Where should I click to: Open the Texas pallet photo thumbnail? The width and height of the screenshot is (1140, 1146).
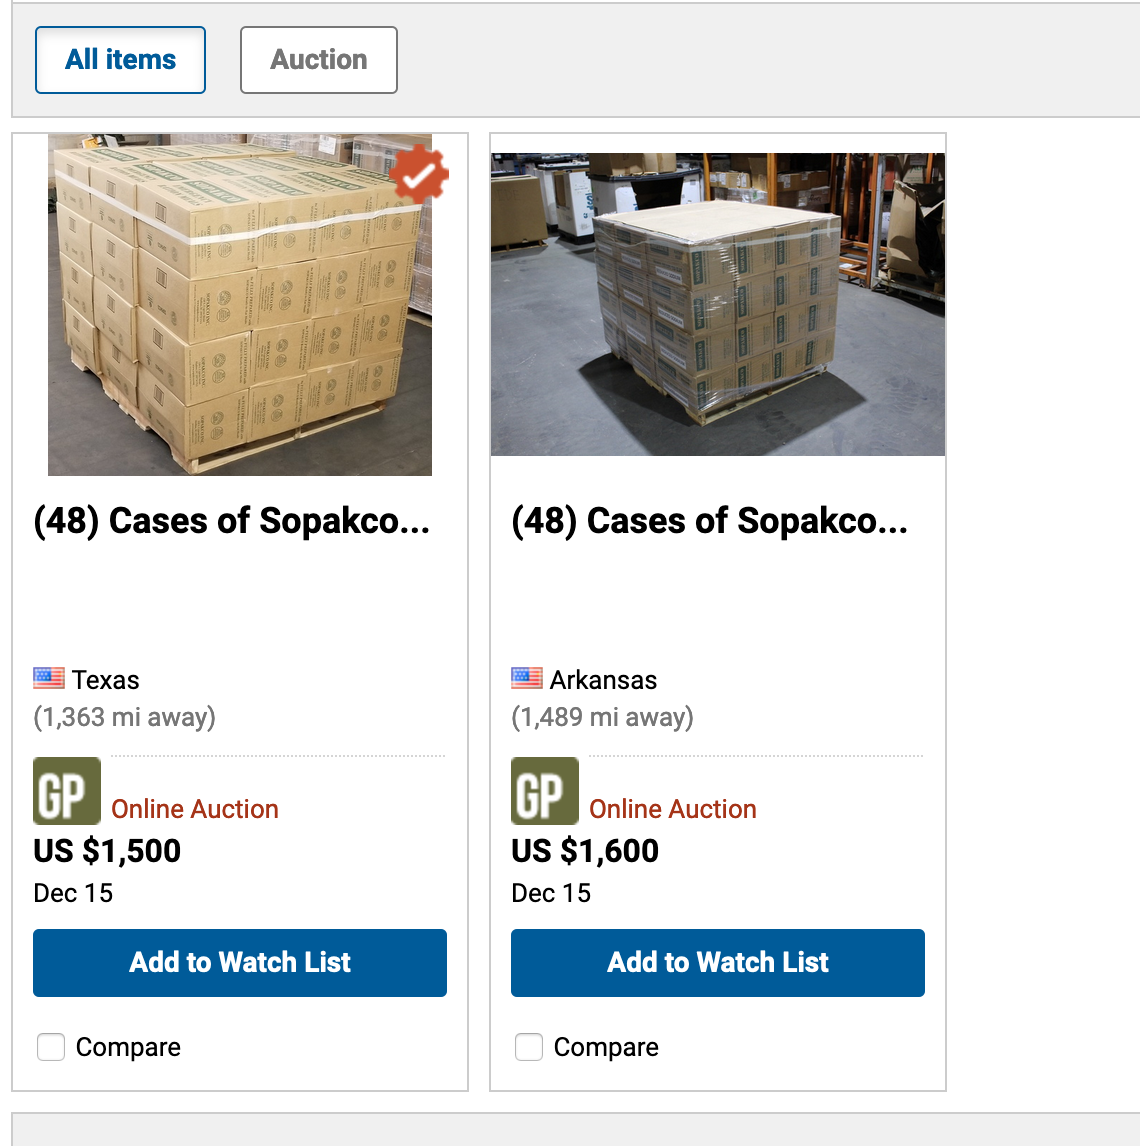[x=240, y=305]
